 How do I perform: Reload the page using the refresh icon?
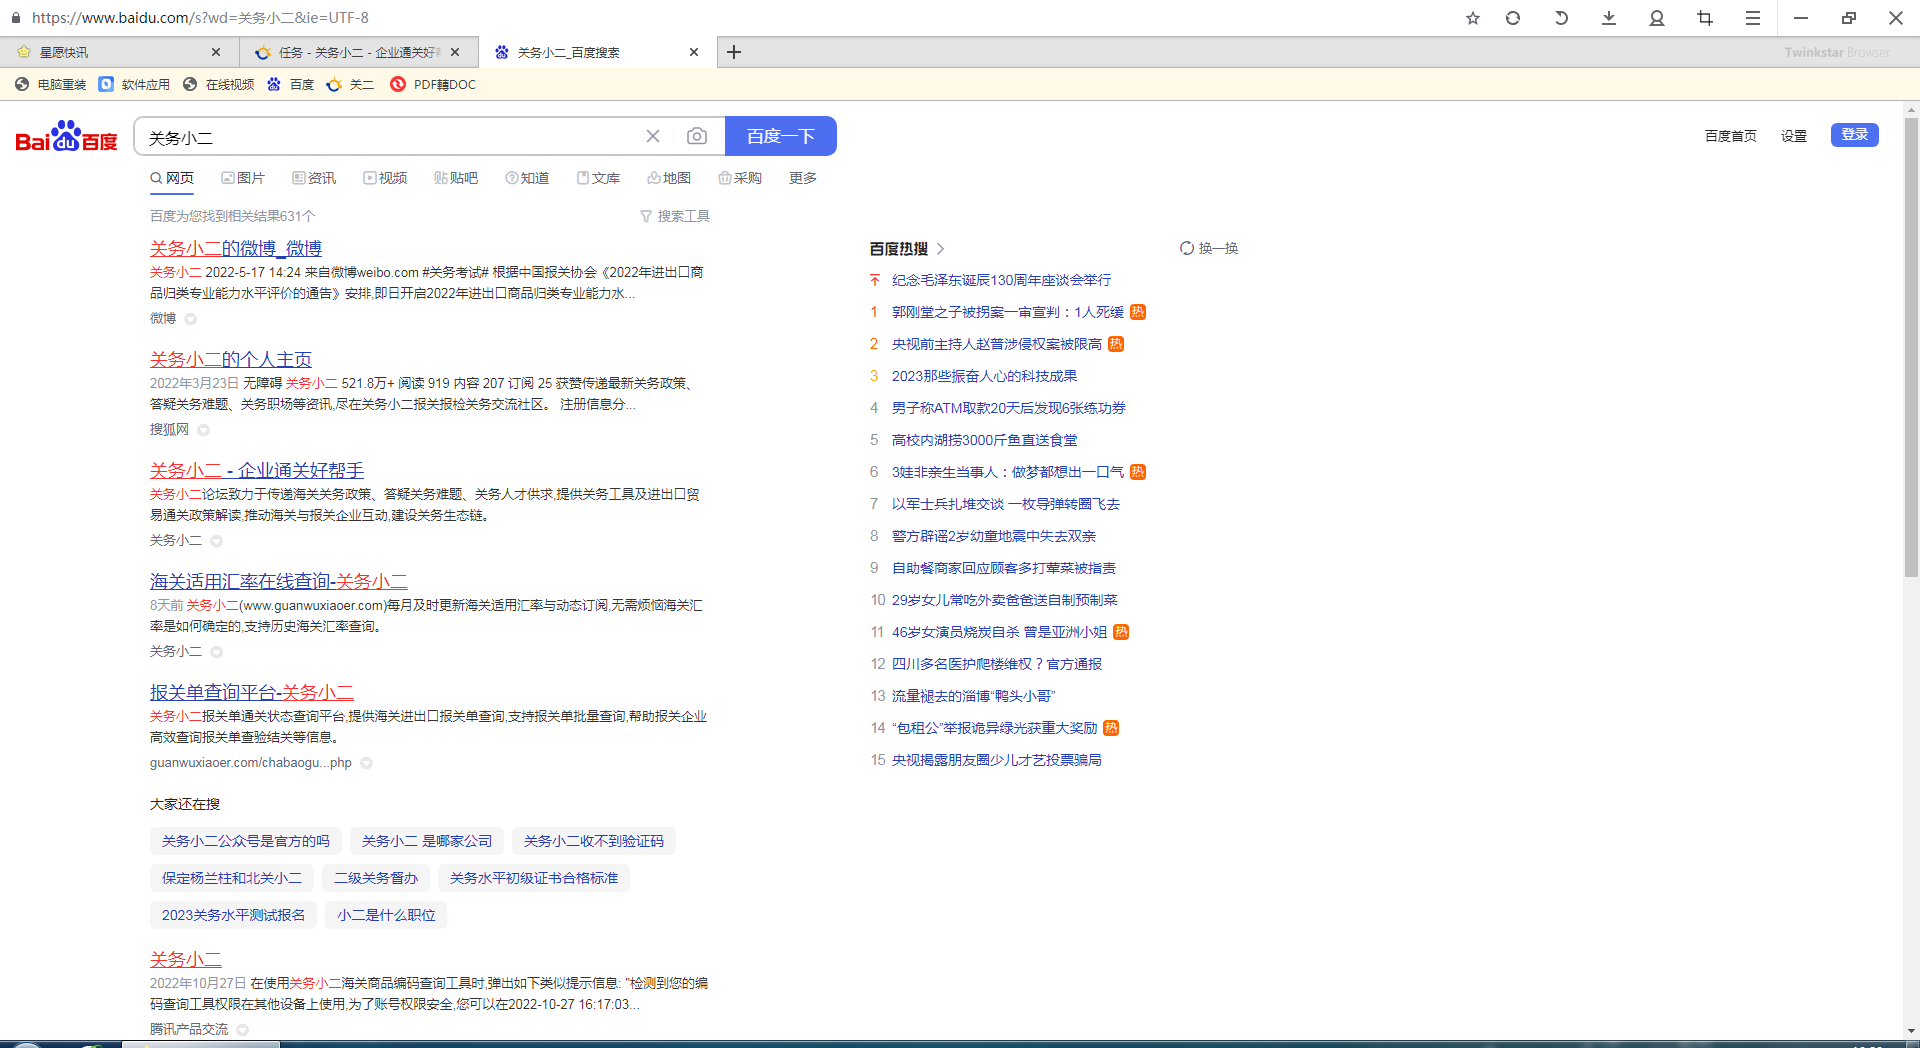coord(1513,18)
